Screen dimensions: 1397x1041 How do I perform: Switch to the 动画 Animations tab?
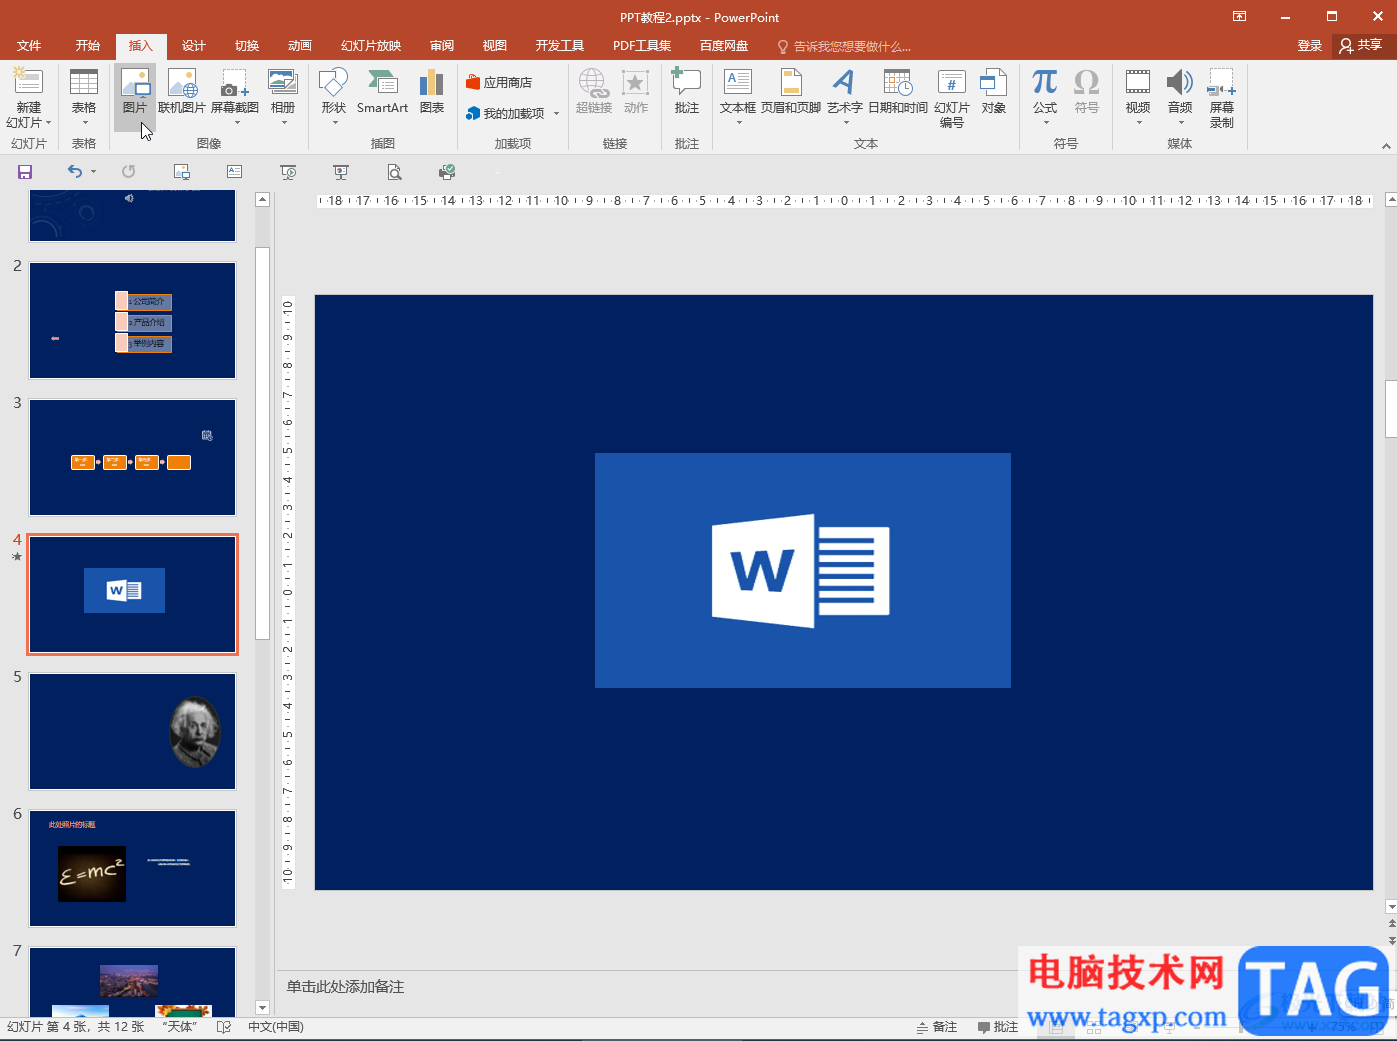pos(300,46)
